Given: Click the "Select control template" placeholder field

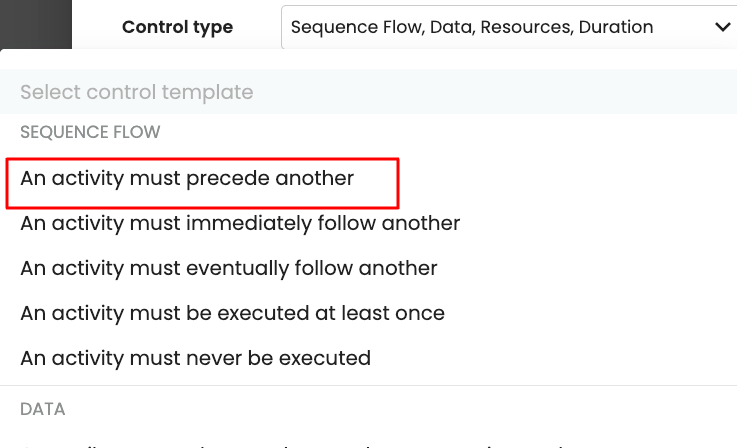Looking at the screenshot, I should 137,93.
